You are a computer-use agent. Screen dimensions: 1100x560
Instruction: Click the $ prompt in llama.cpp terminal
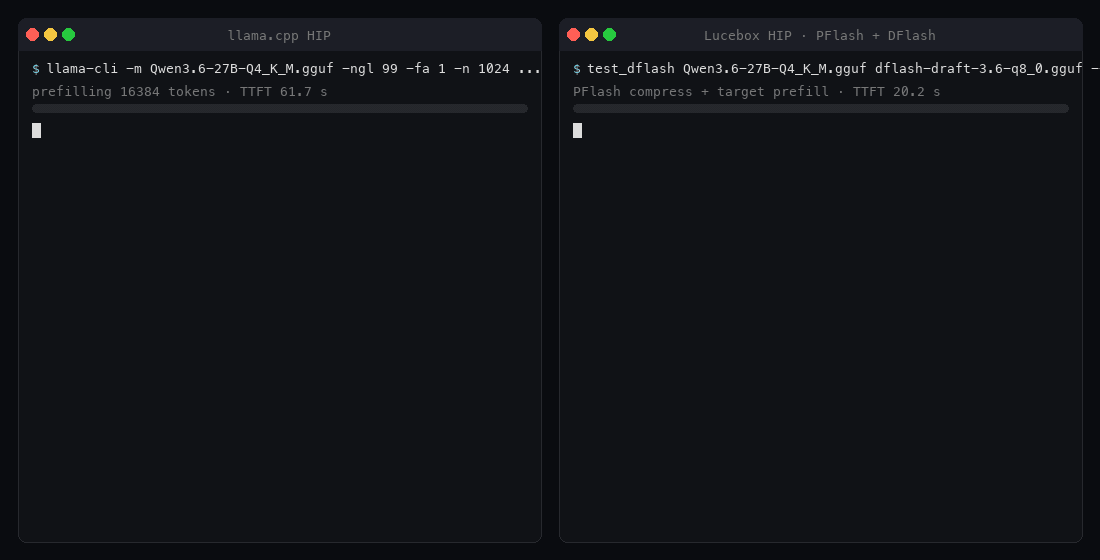[x=36, y=69]
